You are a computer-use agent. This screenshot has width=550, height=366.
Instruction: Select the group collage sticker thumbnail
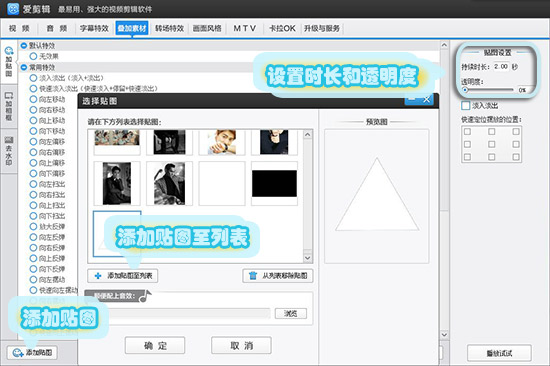pos(117,142)
